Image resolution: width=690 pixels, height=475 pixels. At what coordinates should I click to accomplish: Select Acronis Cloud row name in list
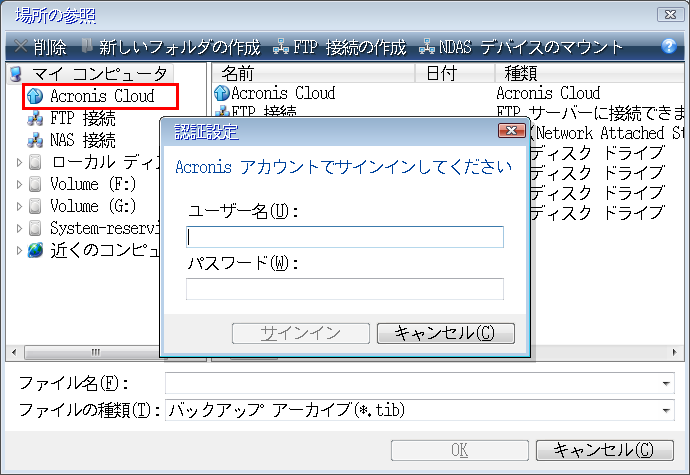[283, 93]
